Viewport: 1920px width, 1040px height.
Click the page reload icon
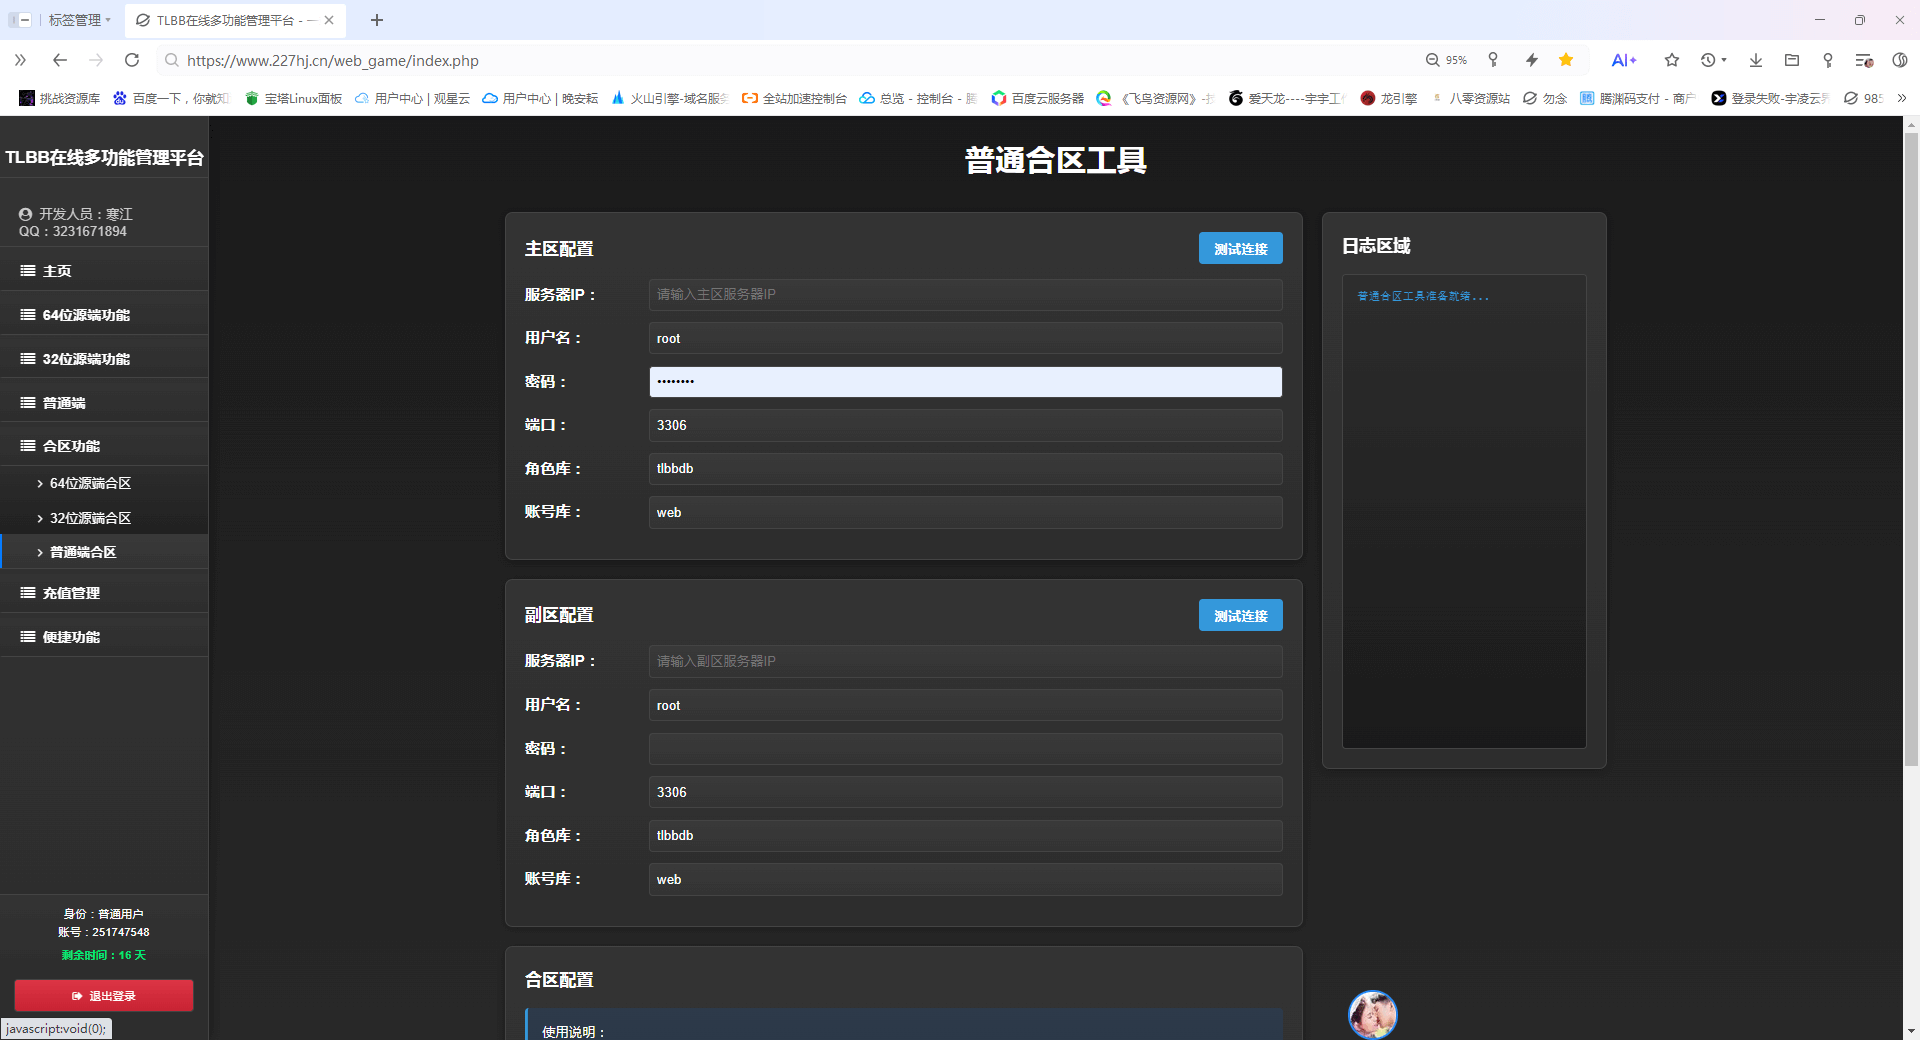point(132,60)
